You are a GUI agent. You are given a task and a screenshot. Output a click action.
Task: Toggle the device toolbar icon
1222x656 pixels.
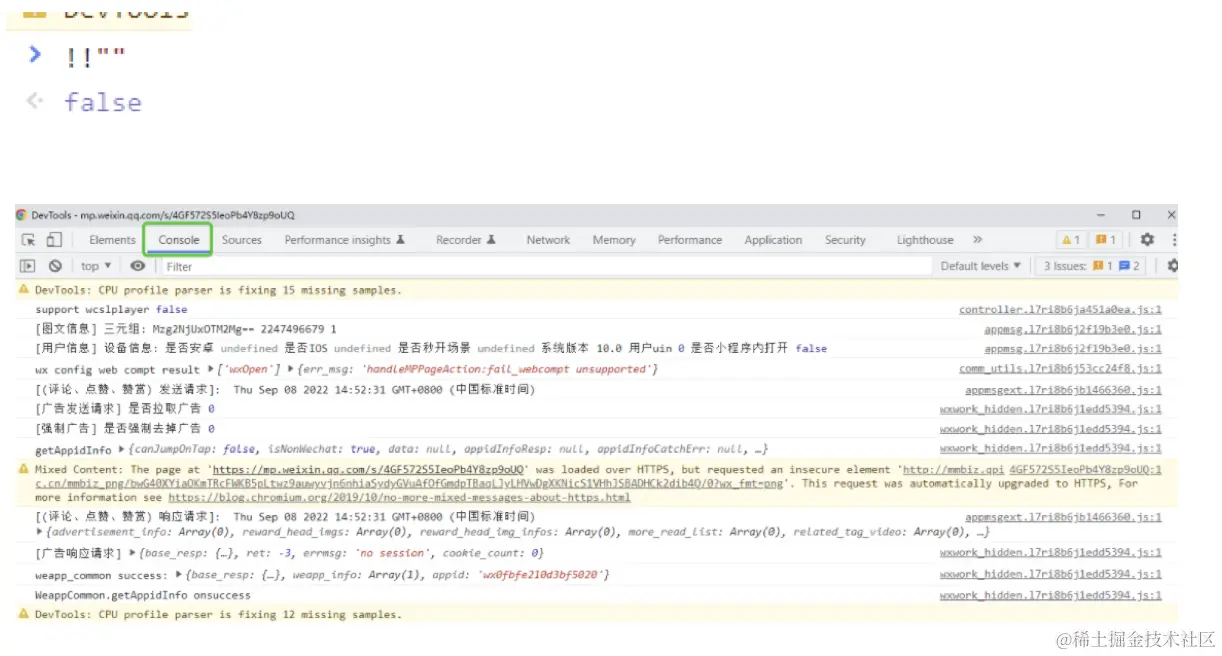coord(54,240)
